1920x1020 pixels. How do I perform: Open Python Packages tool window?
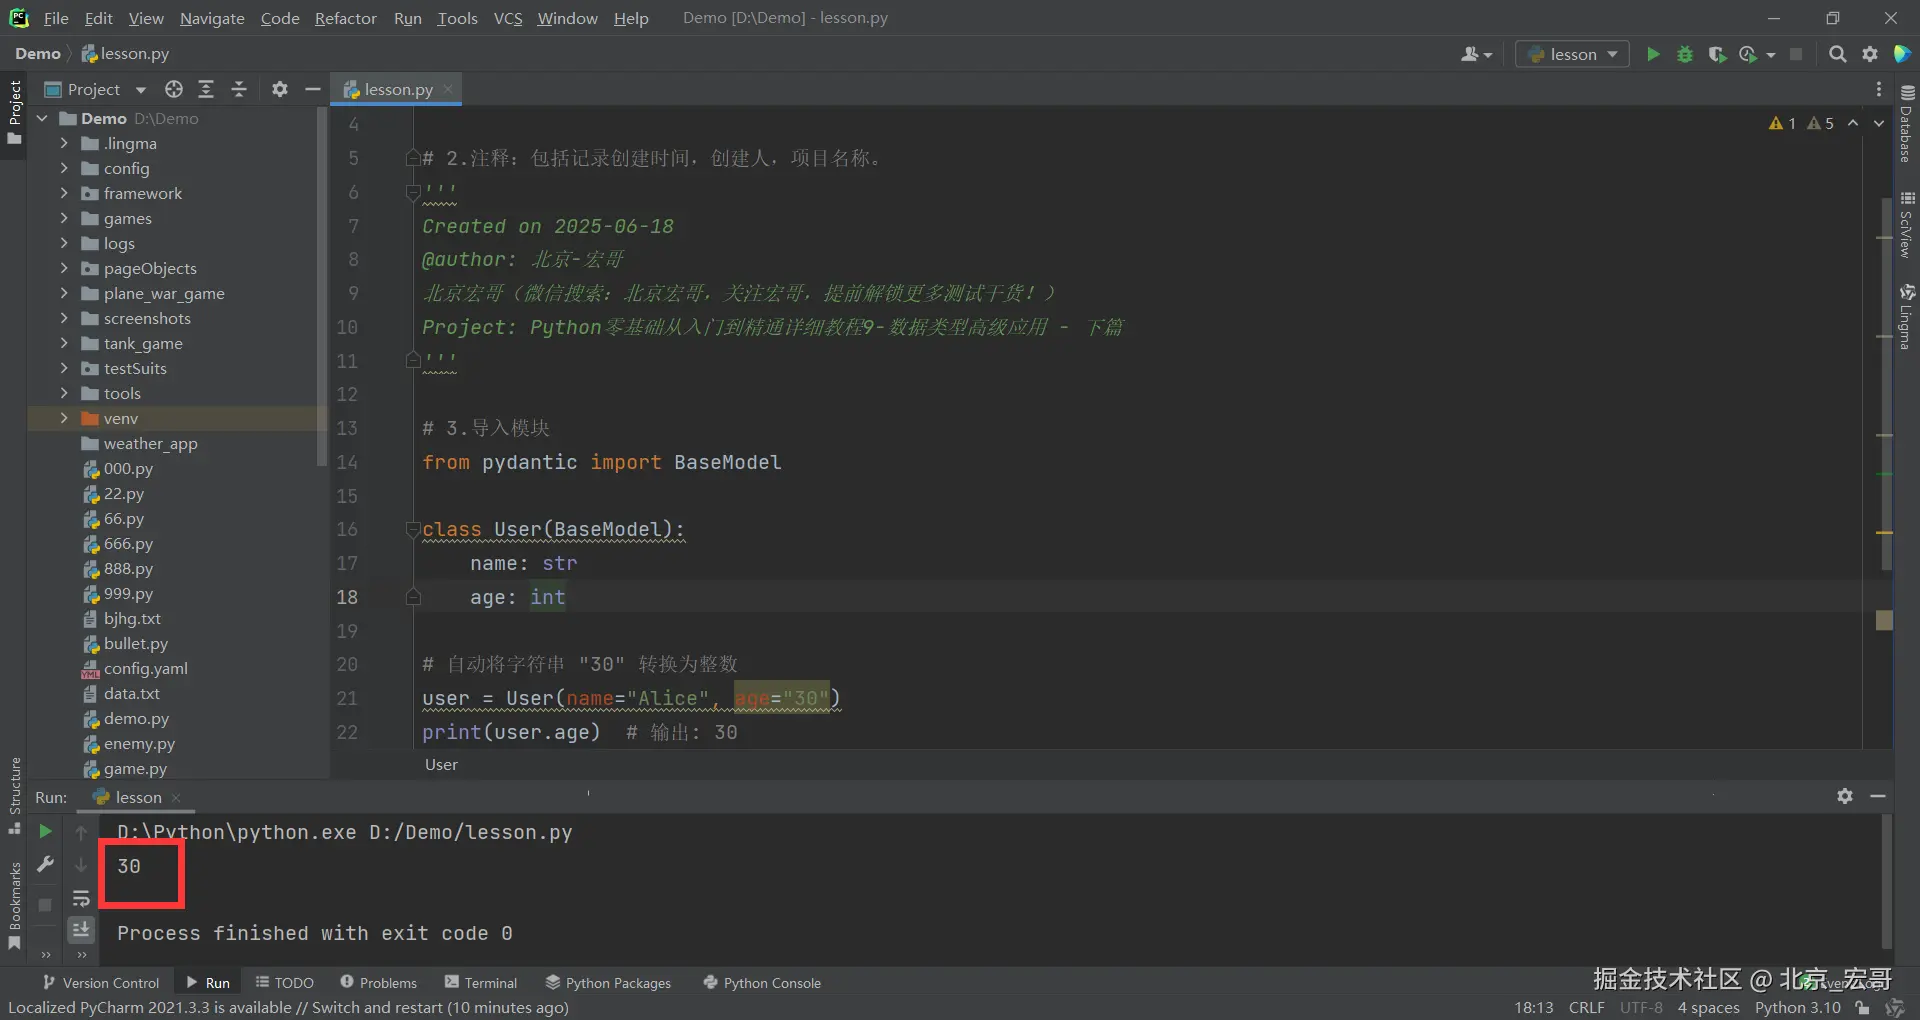608,983
